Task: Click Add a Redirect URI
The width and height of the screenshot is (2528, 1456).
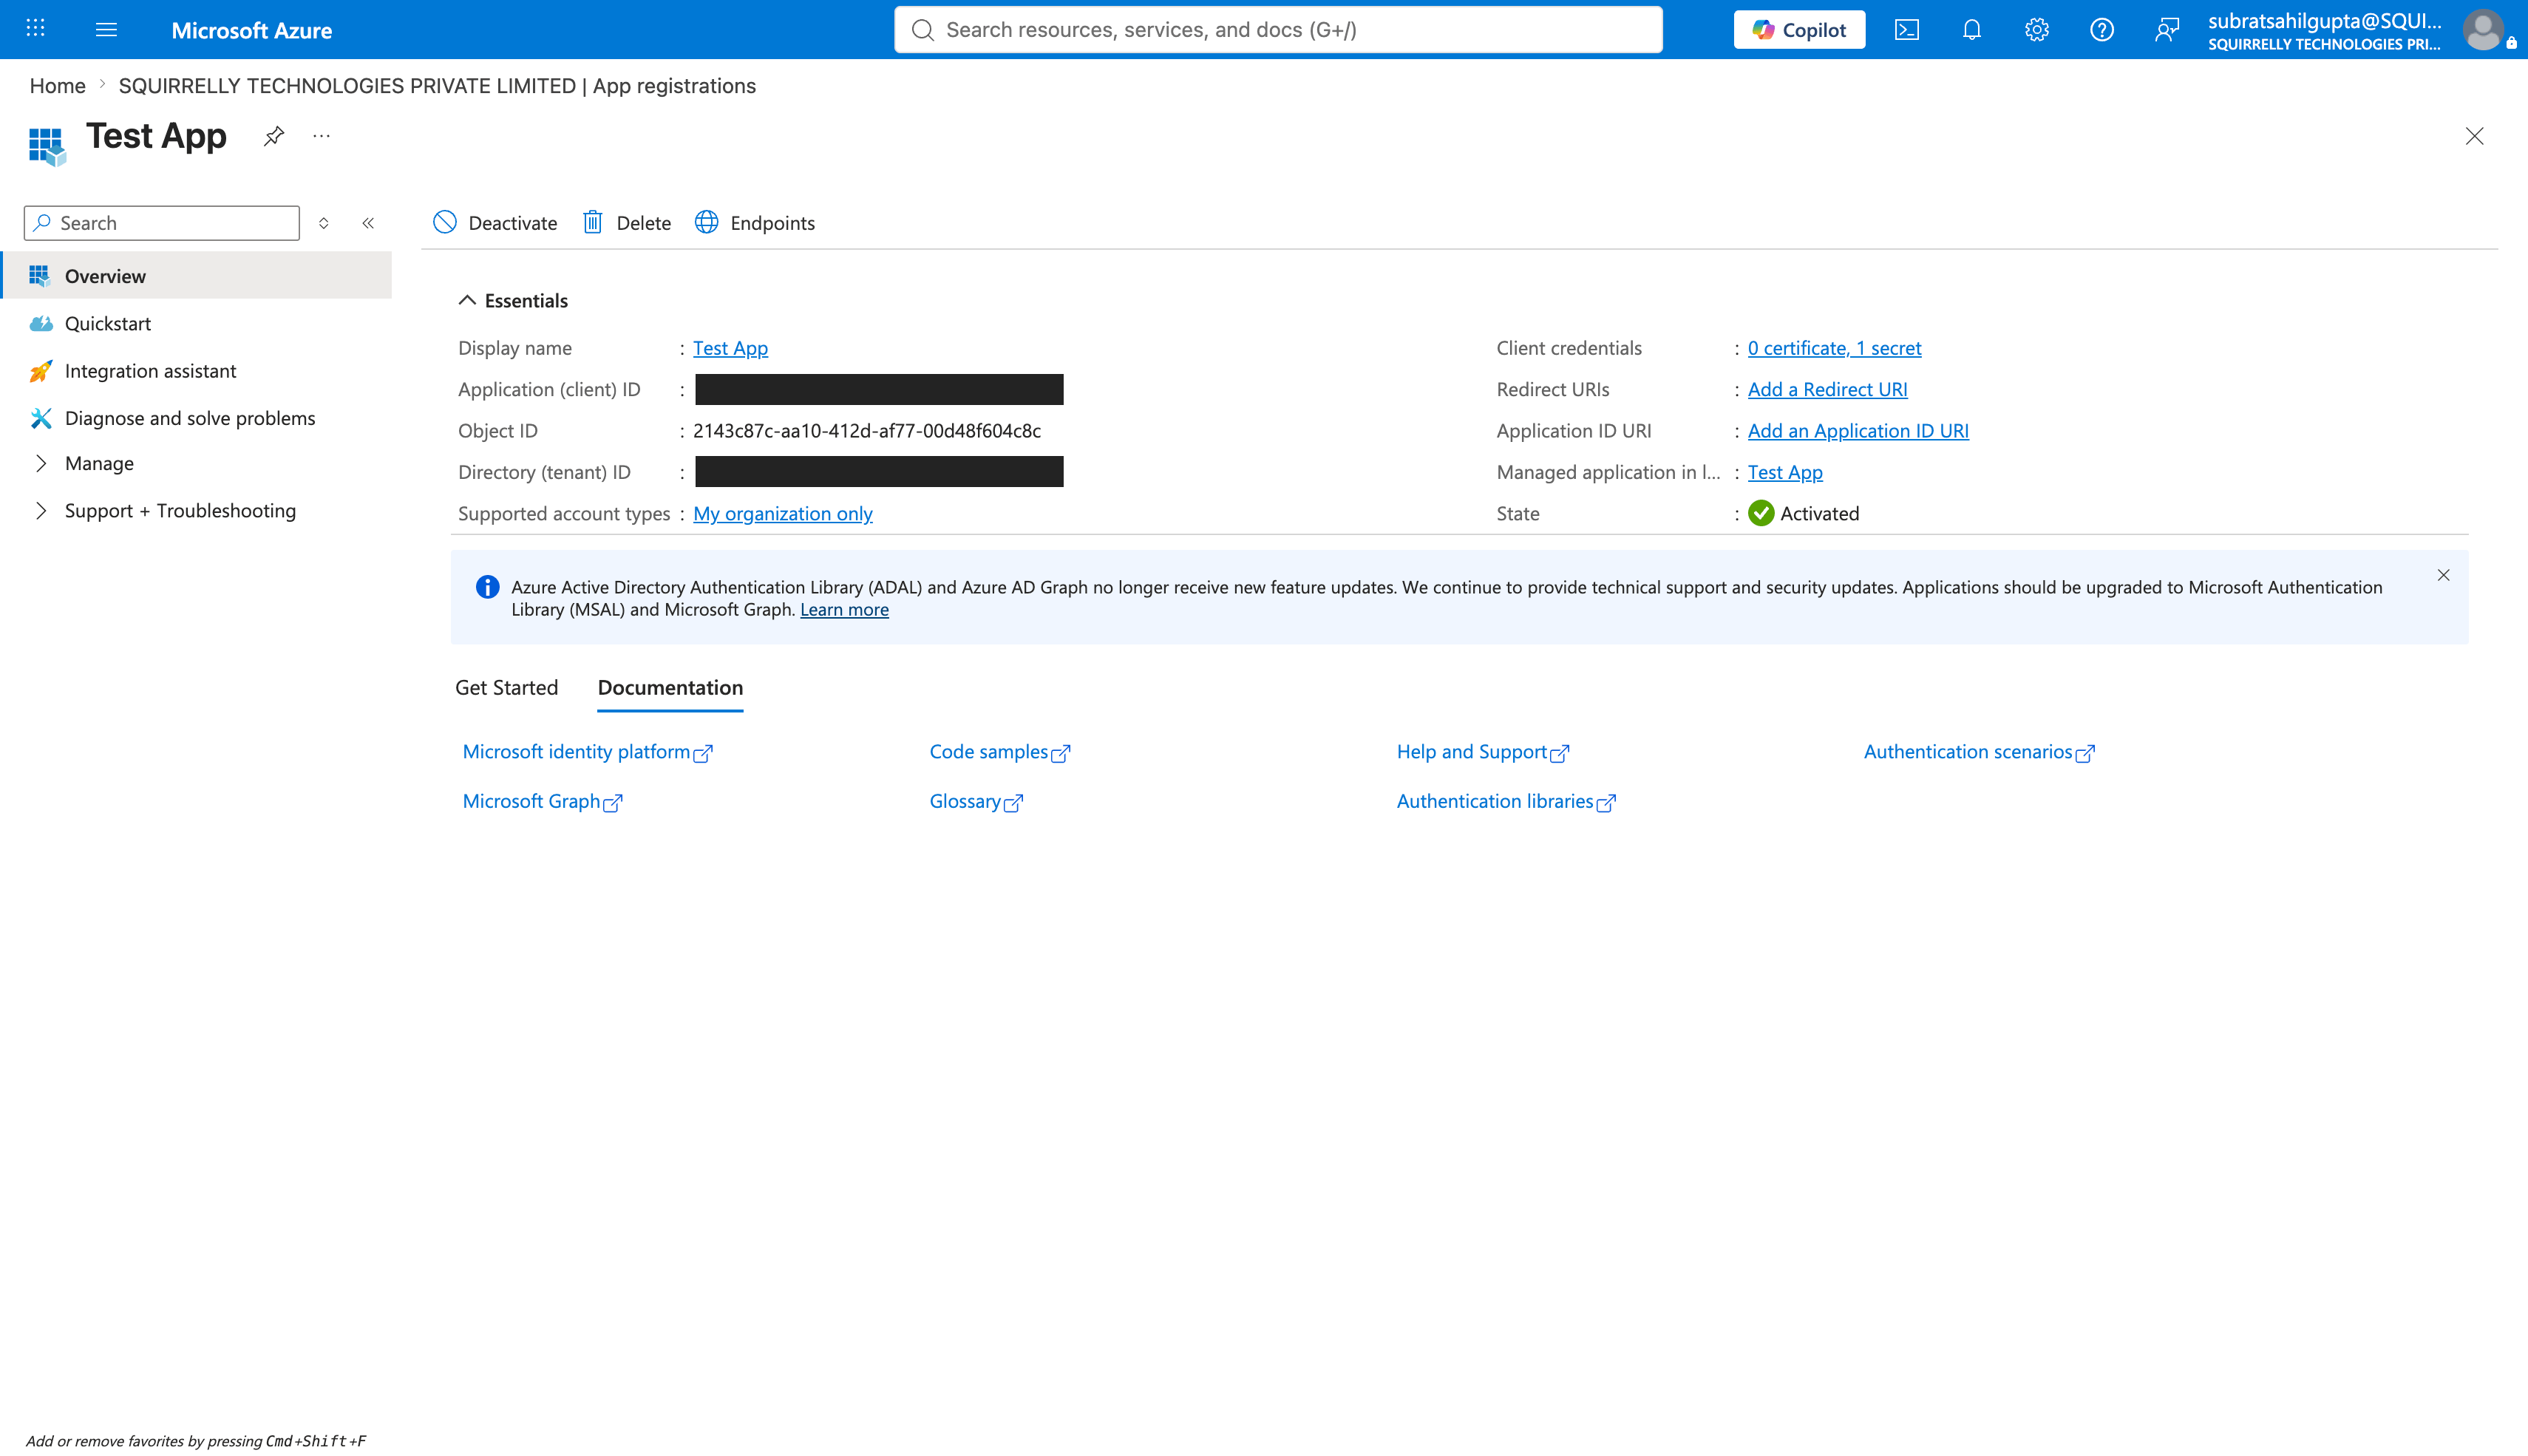Action: (1827, 389)
